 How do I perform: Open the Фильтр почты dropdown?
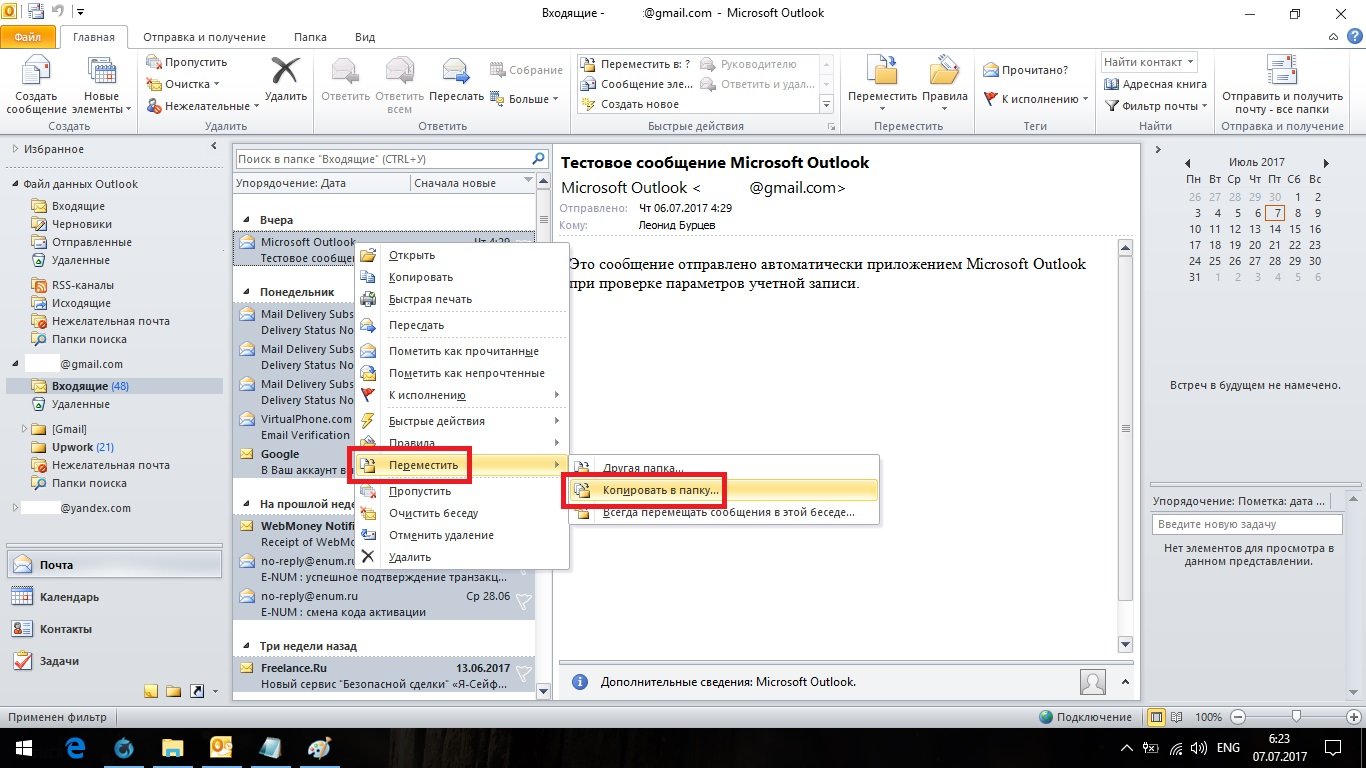coord(1156,106)
